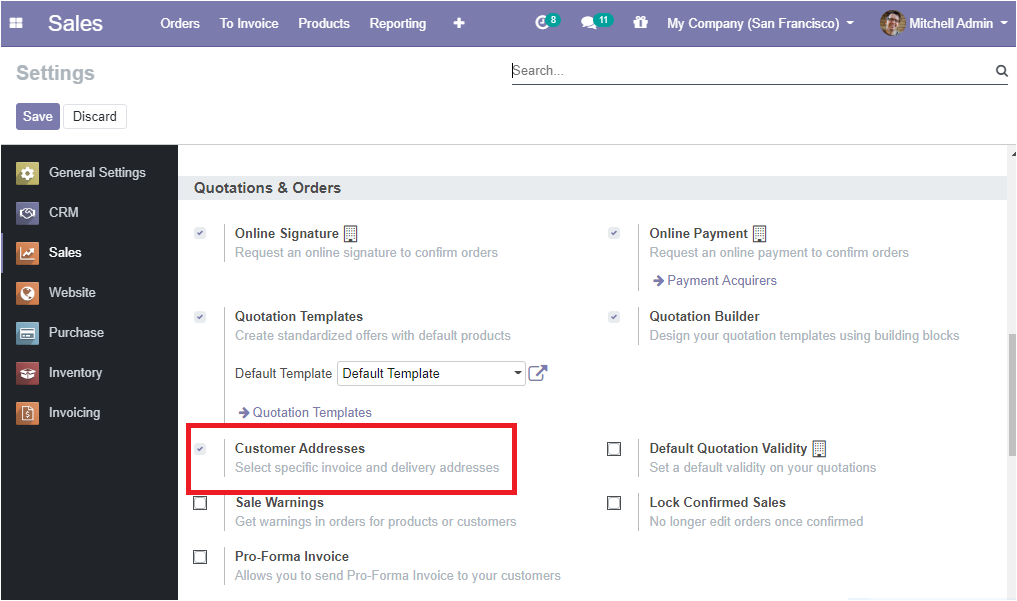Click the Inventory box icon in sidebar
This screenshot has height=601, width=1017.
point(27,373)
